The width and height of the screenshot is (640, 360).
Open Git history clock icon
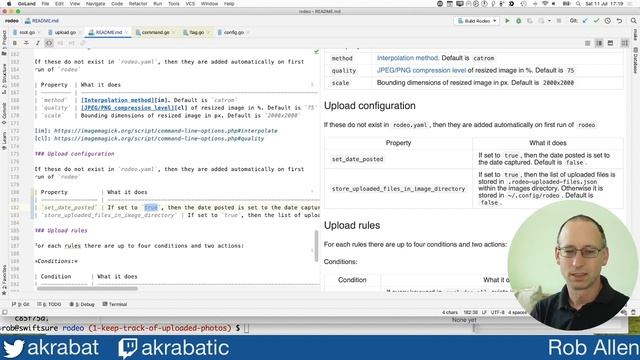click(608, 21)
